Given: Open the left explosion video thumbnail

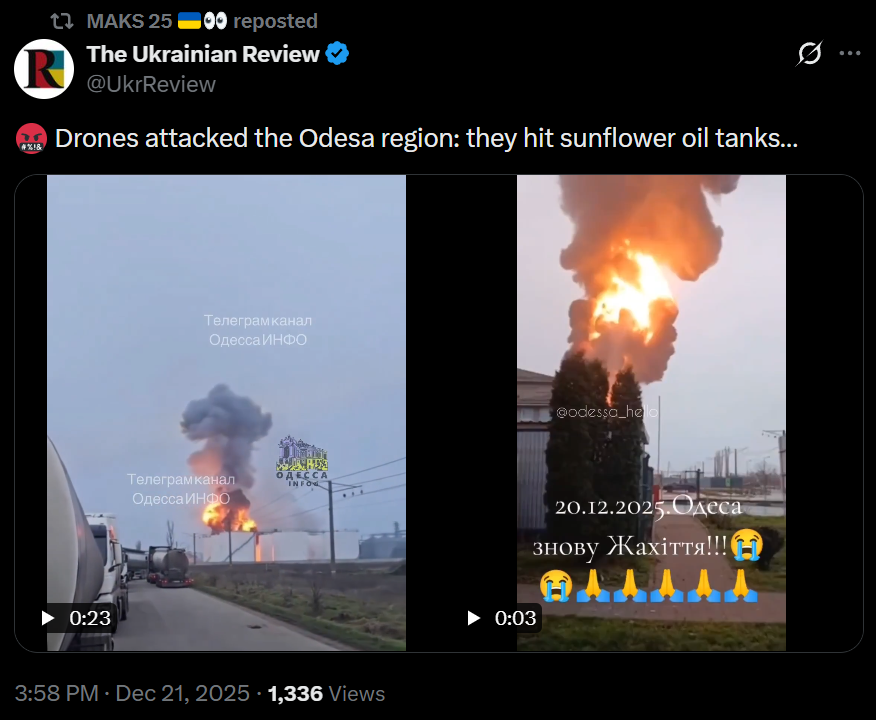Looking at the screenshot, I should click(x=226, y=413).
